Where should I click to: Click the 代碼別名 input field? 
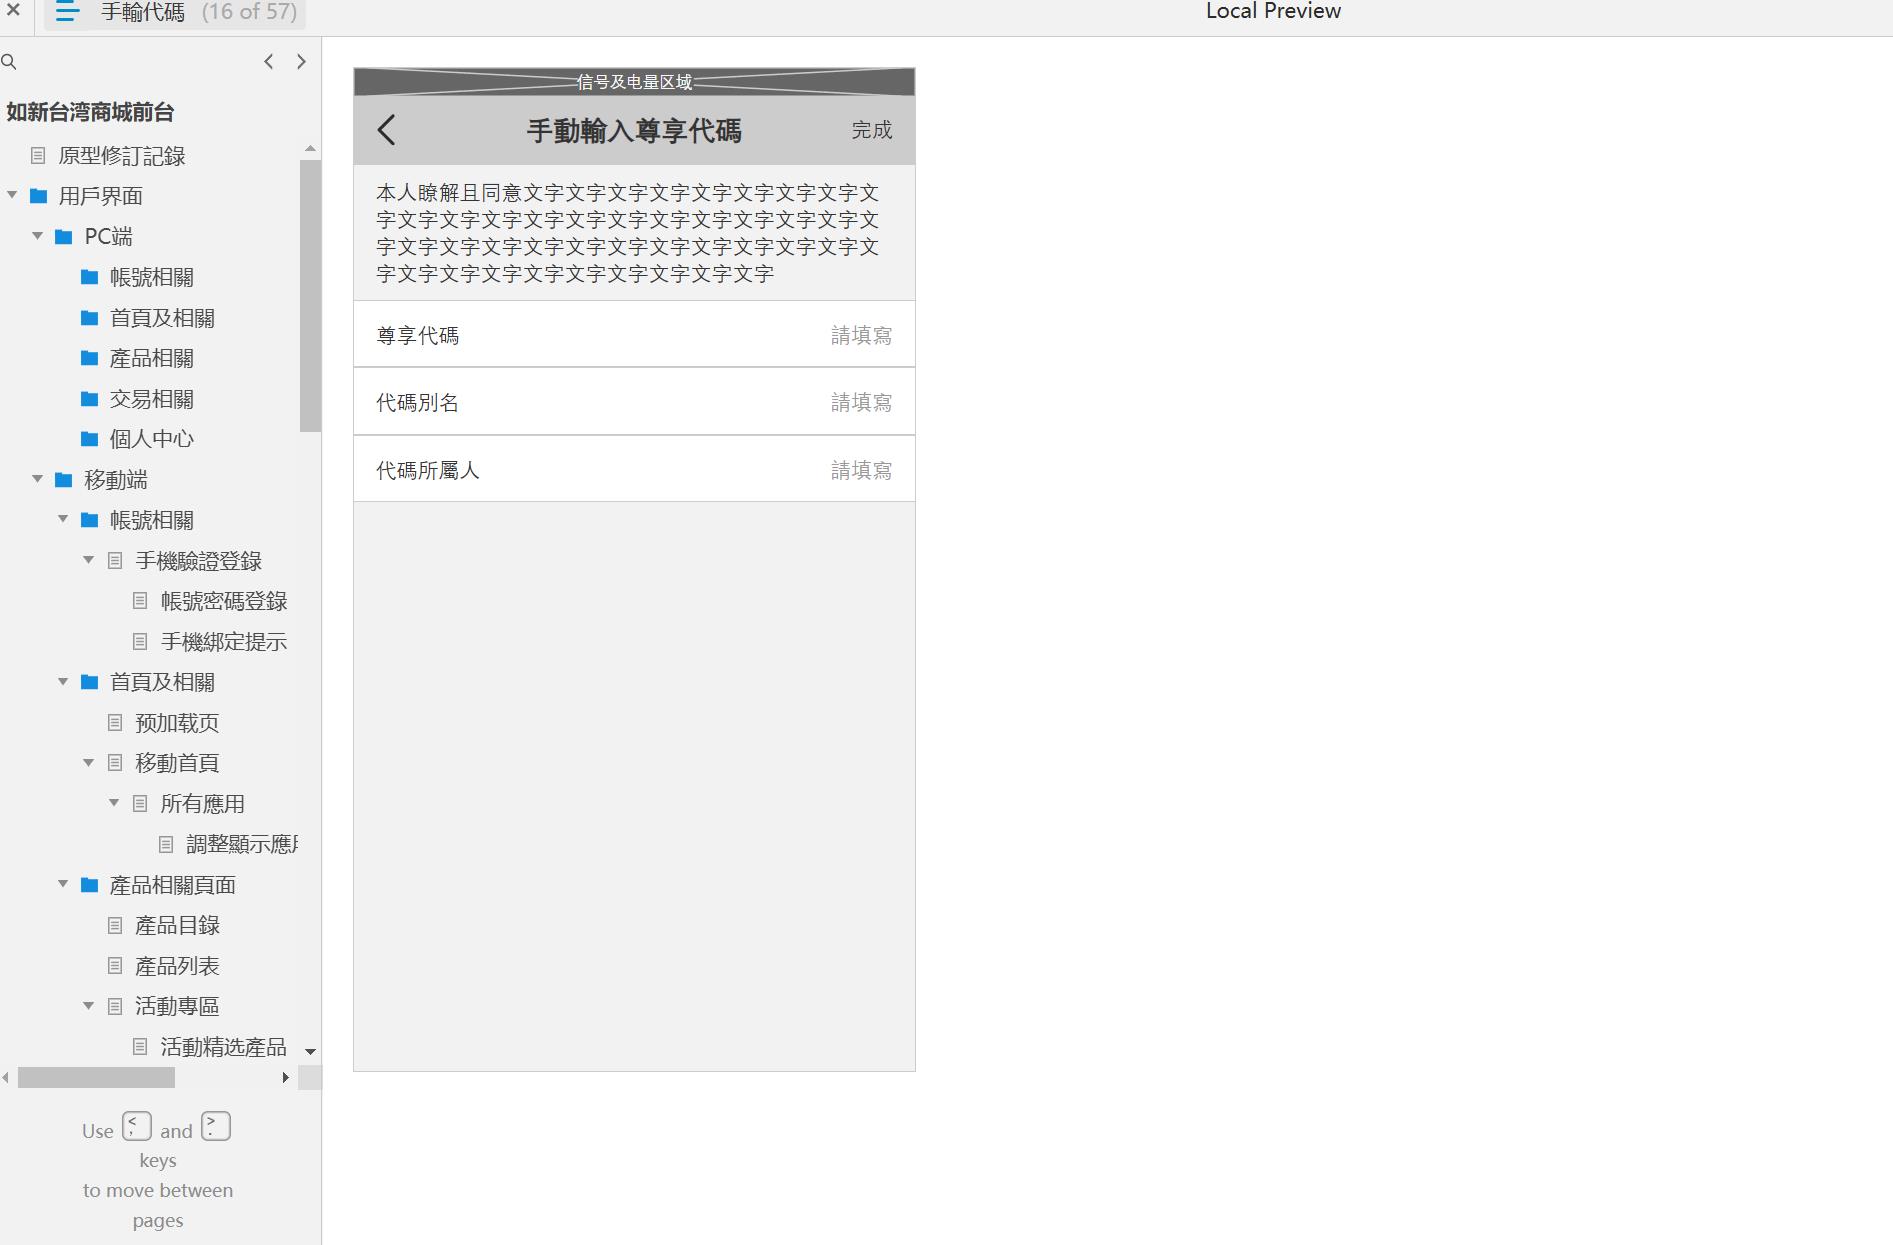pos(634,402)
